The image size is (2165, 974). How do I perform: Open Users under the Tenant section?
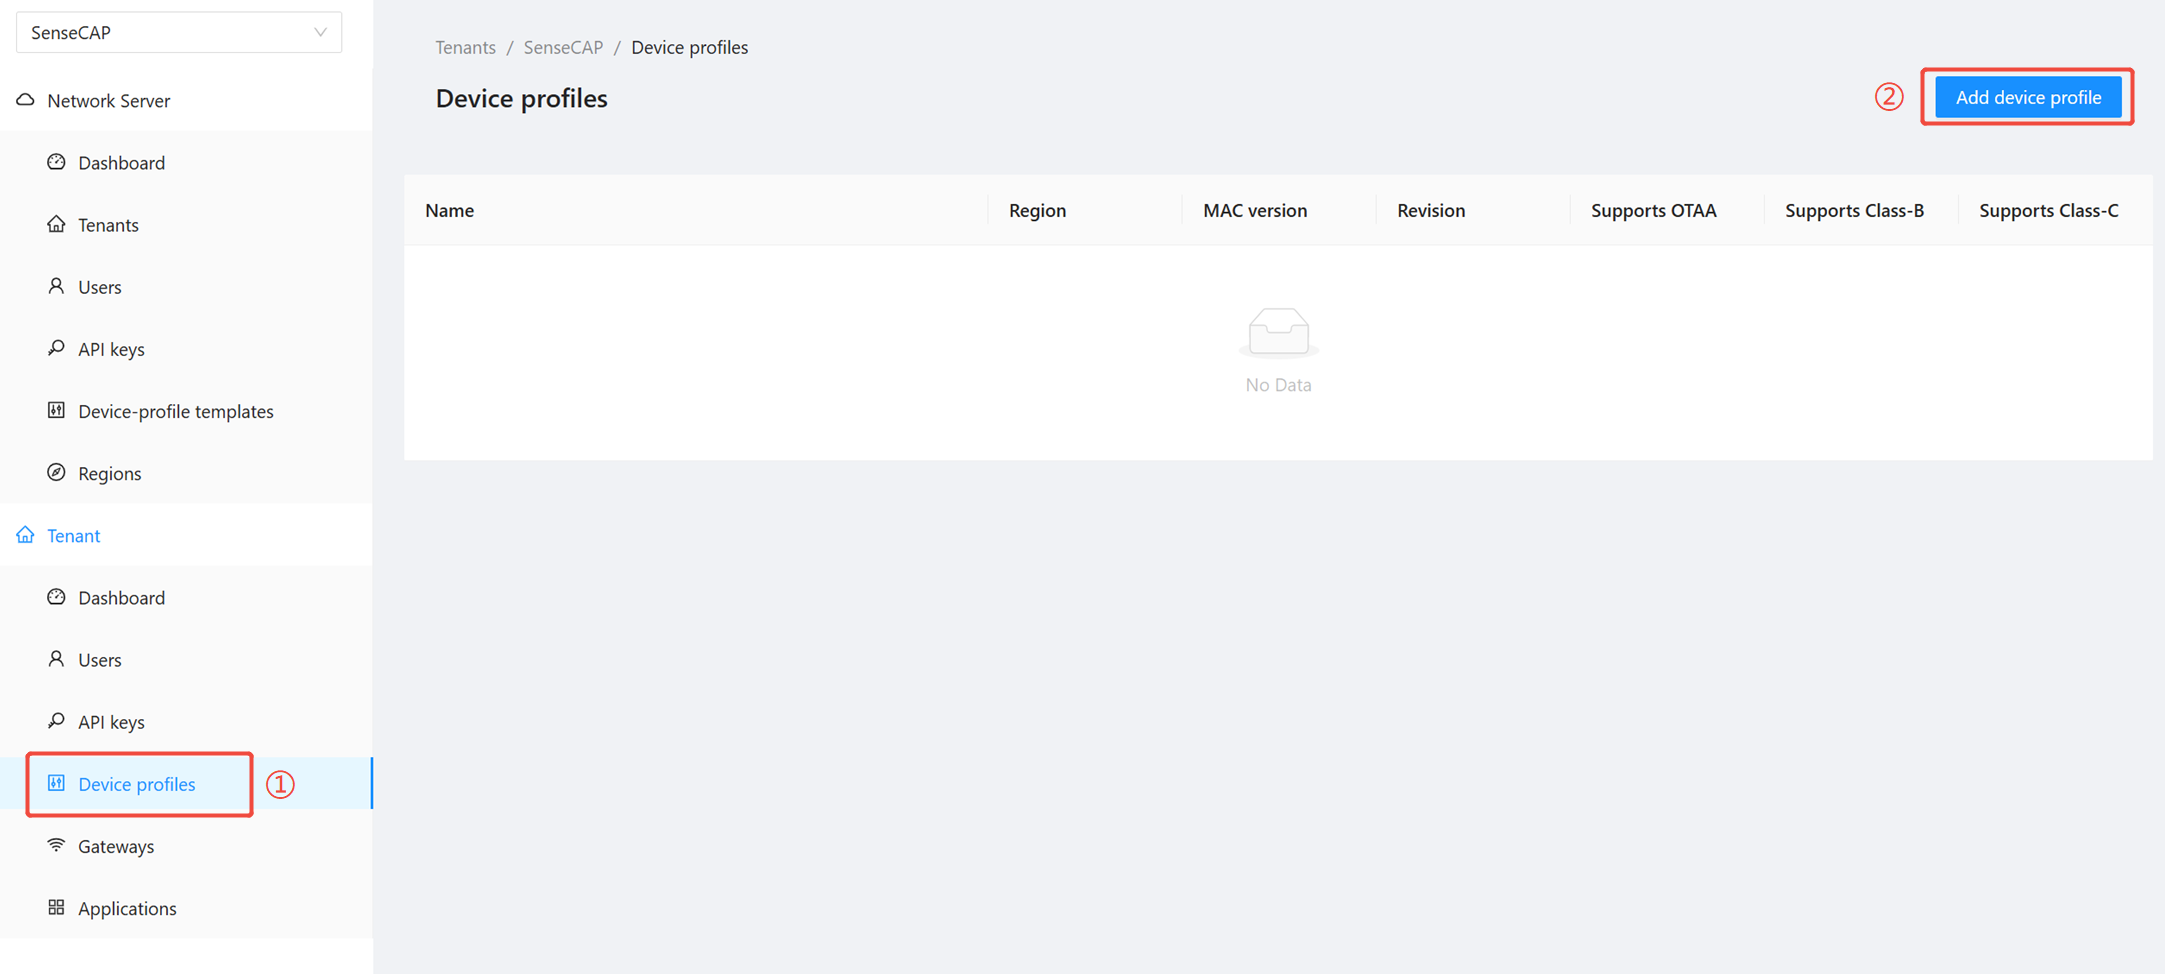(99, 660)
